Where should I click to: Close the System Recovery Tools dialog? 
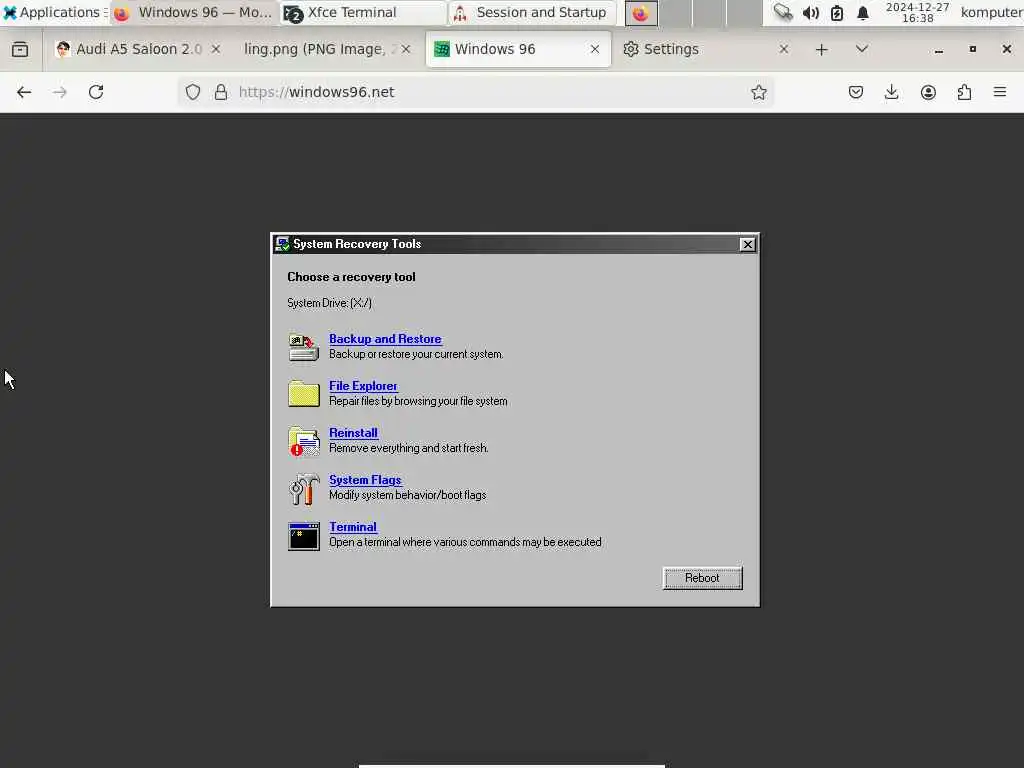pos(747,244)
